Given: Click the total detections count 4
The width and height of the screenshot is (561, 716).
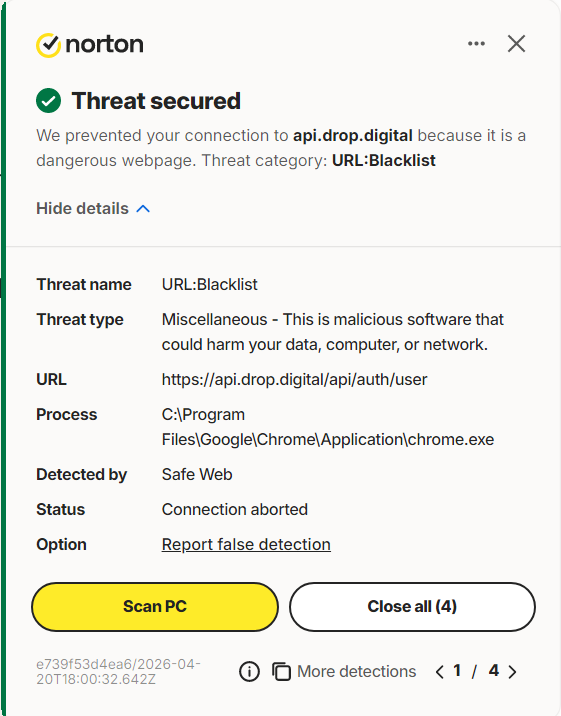Looking at the screenshot, I should [493, 671].
